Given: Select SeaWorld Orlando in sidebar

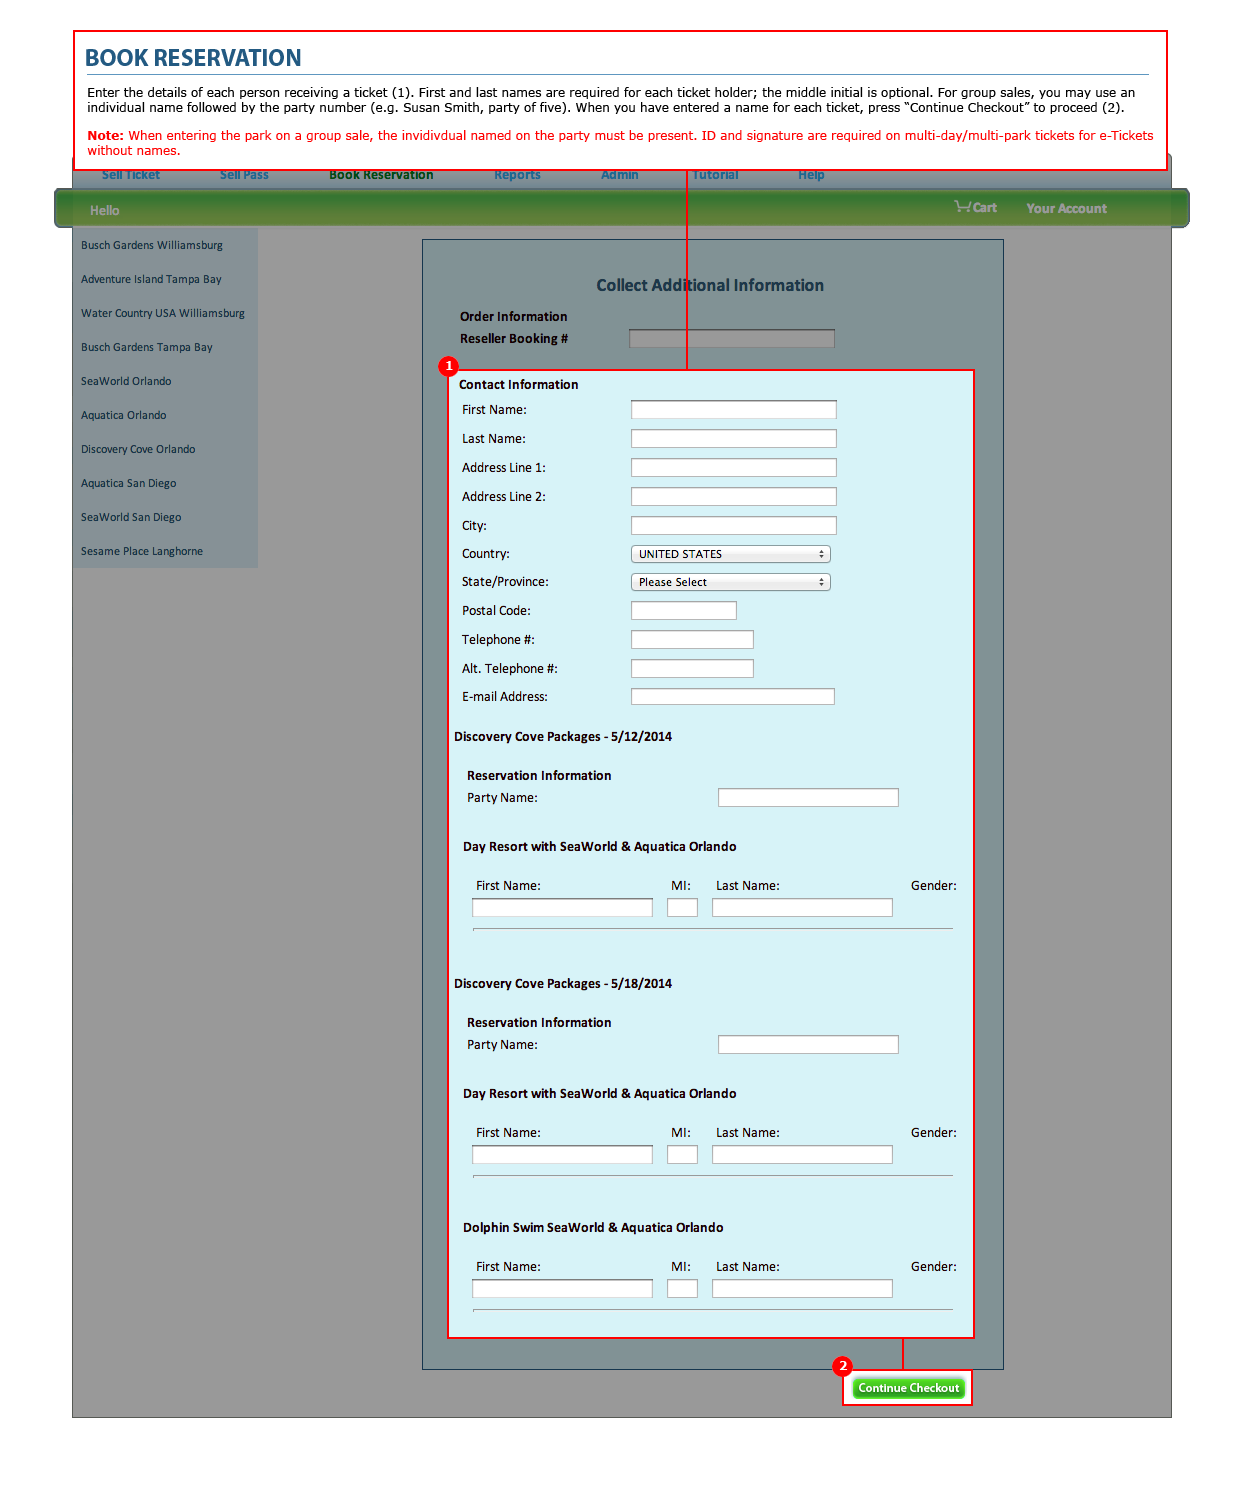Looking at the screenshot, I should 126,381.
